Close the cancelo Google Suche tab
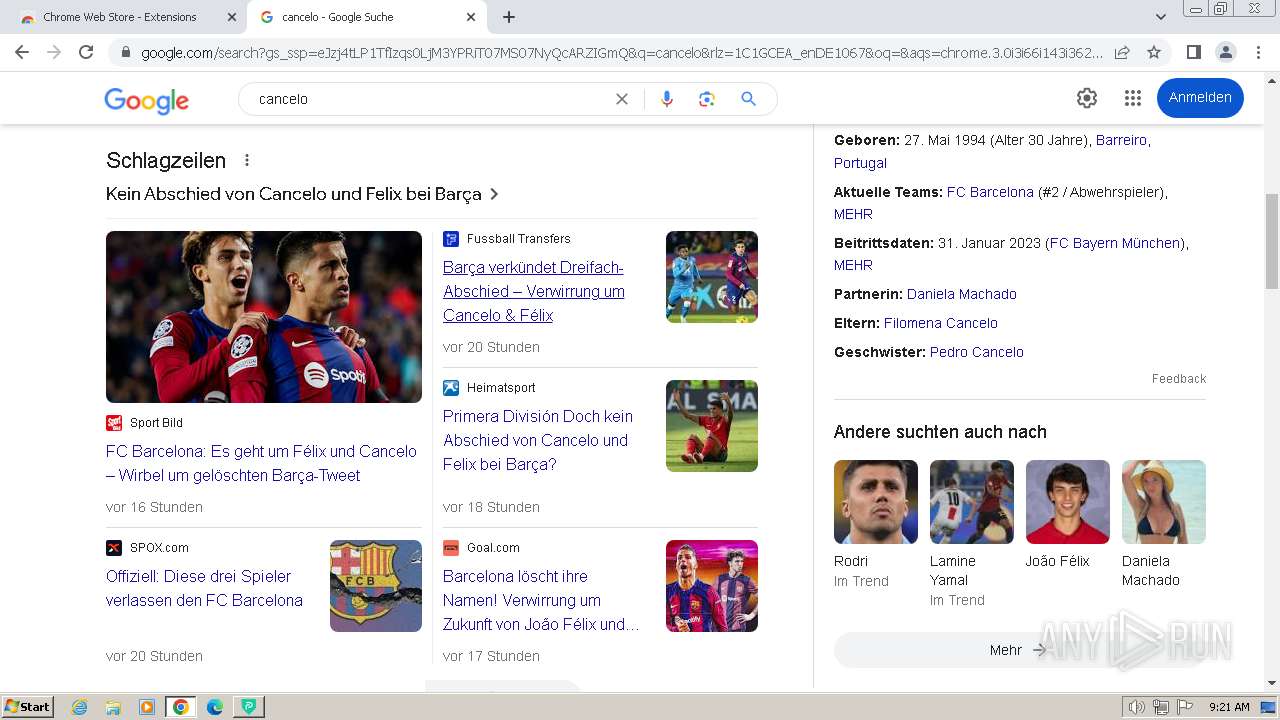 471,17
